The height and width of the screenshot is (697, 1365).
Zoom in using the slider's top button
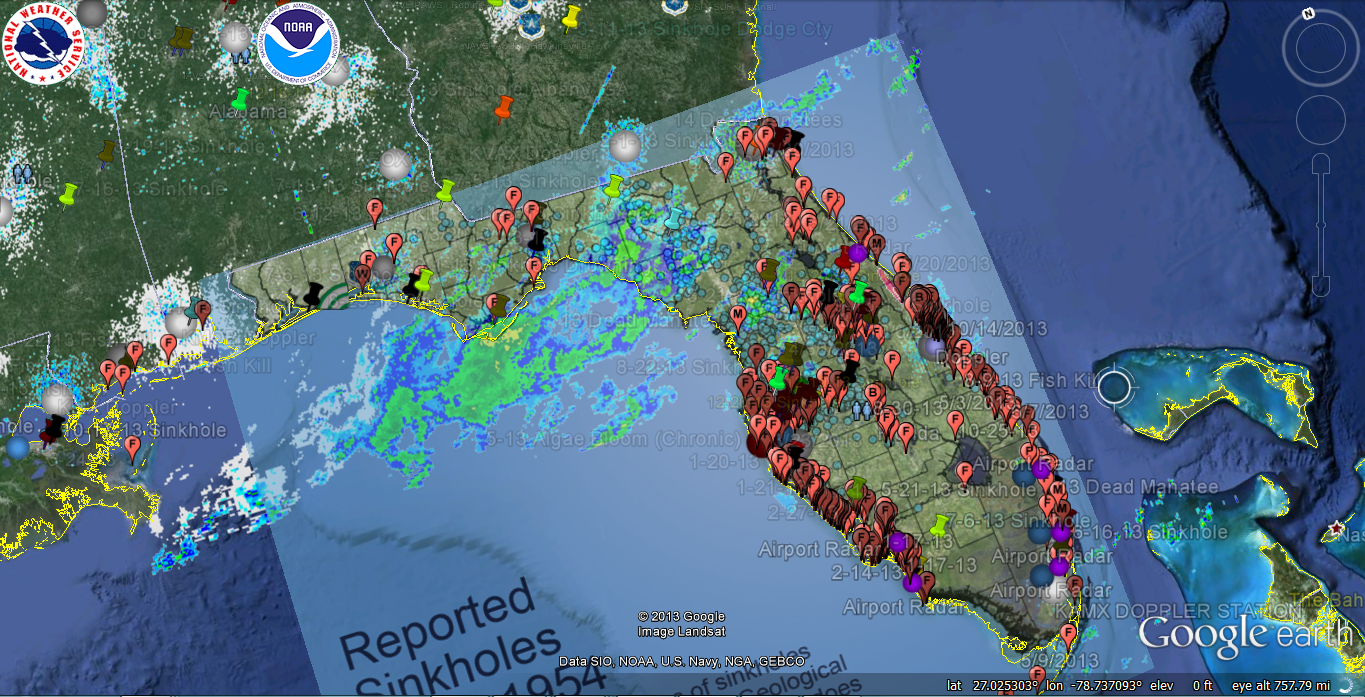[x=1321, y=163]
